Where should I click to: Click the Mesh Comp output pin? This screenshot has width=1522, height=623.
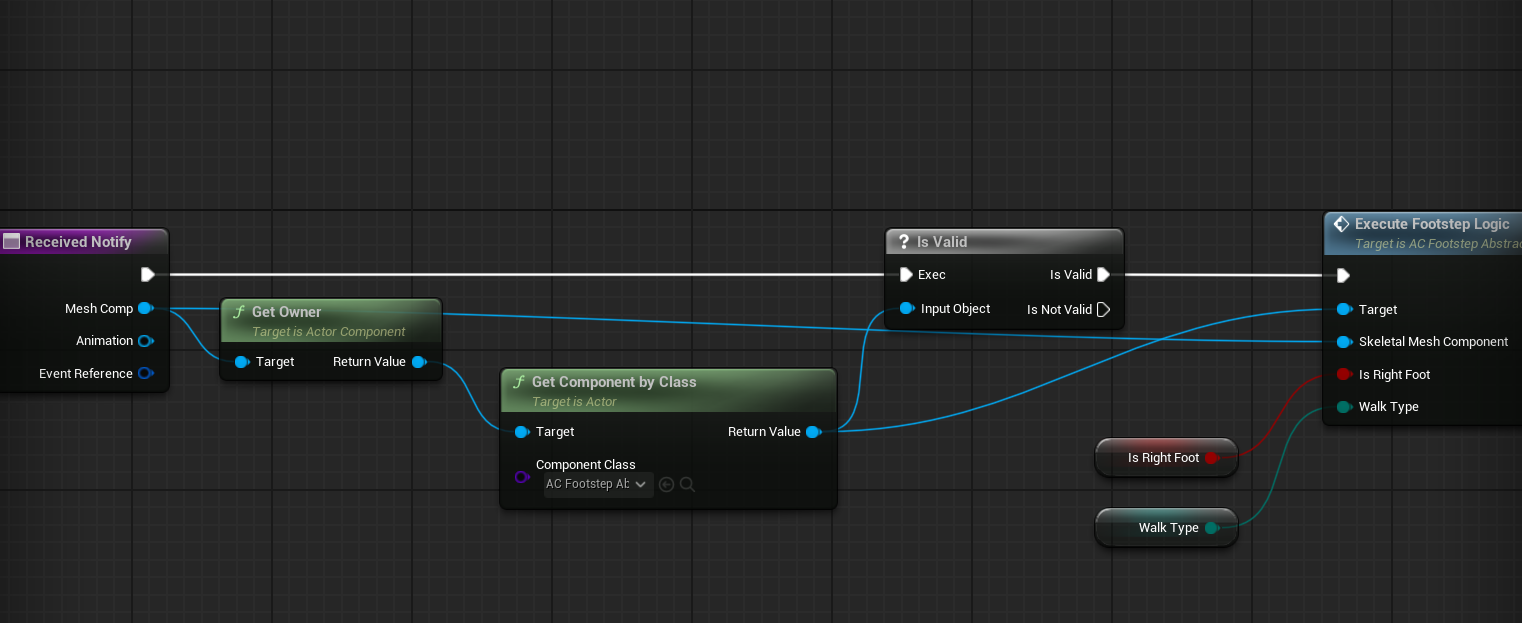[x=145, y=308]
